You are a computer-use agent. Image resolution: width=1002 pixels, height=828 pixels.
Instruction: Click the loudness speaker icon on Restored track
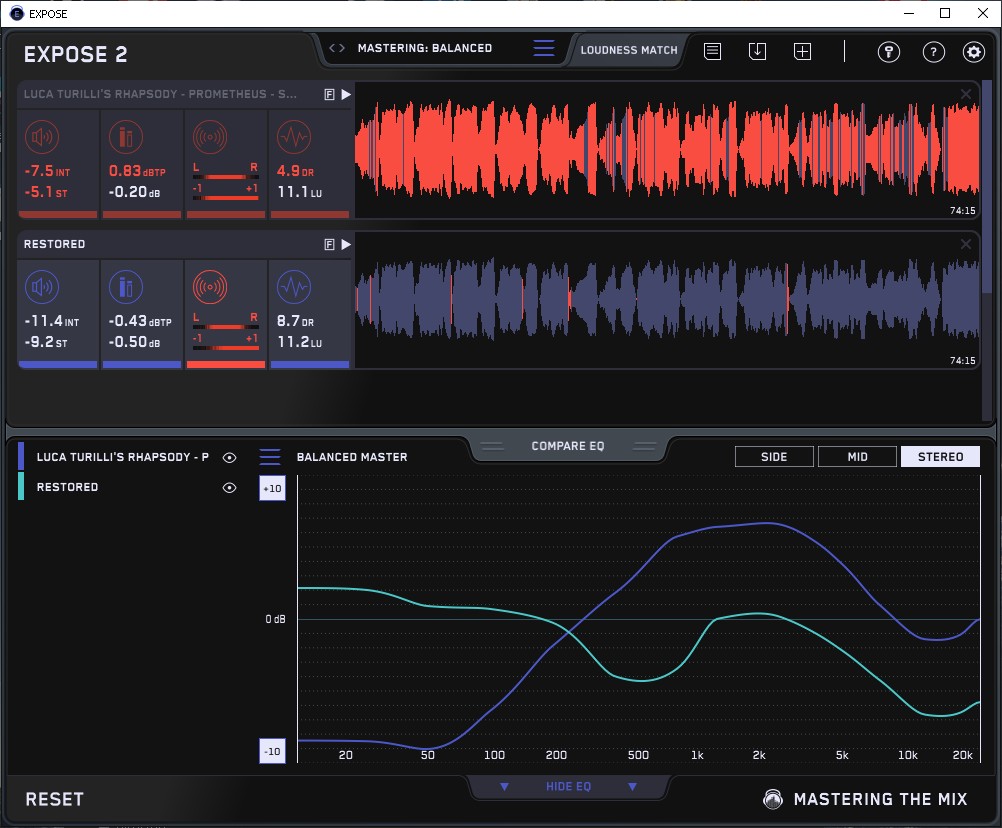[42, 287]
